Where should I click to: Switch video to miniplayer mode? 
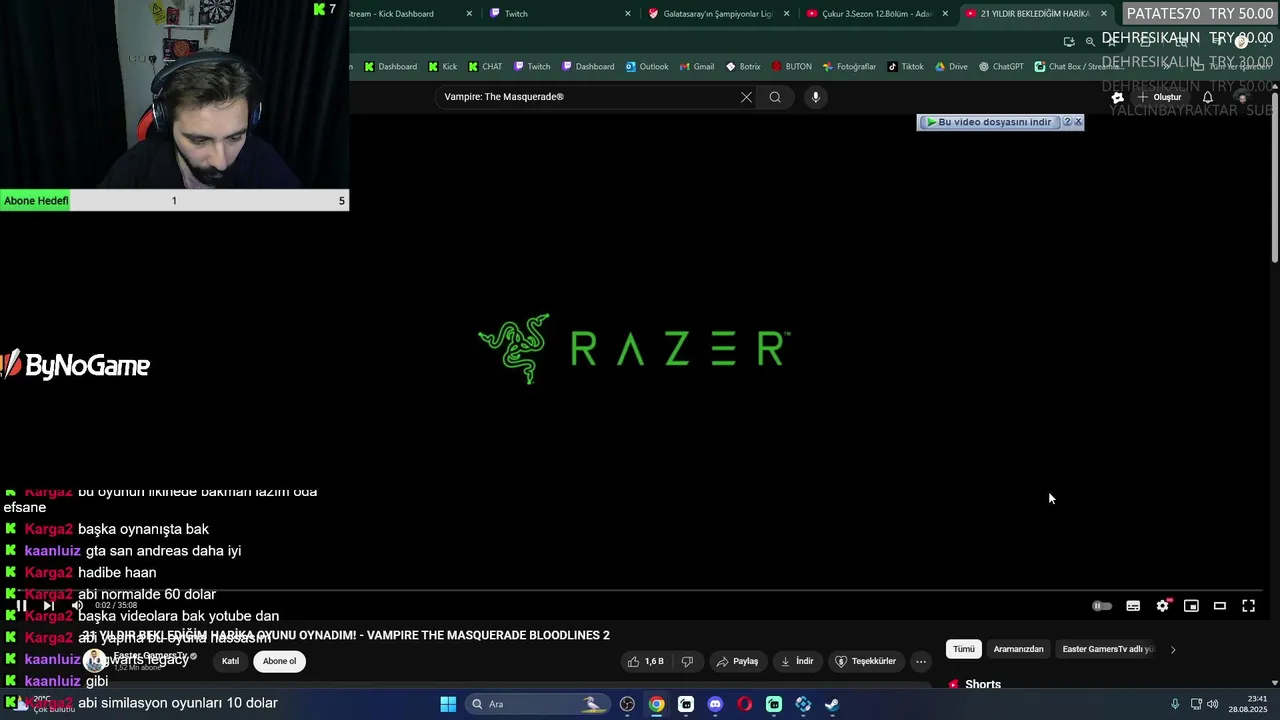1191,606
